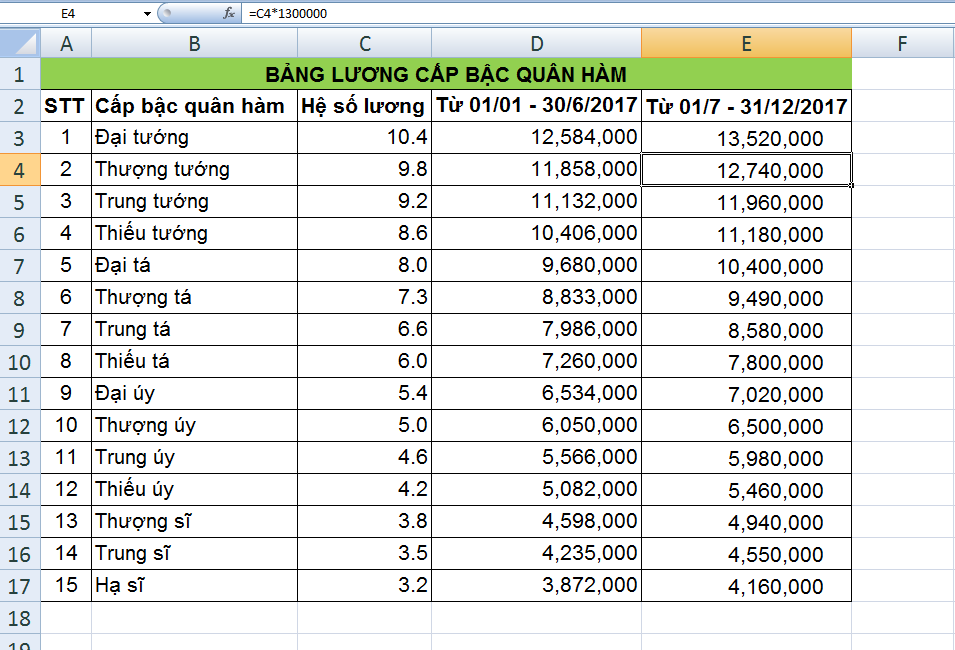Open the Name Box dropdown arrow
Screen dimensions: 955x650
(147, 13)
